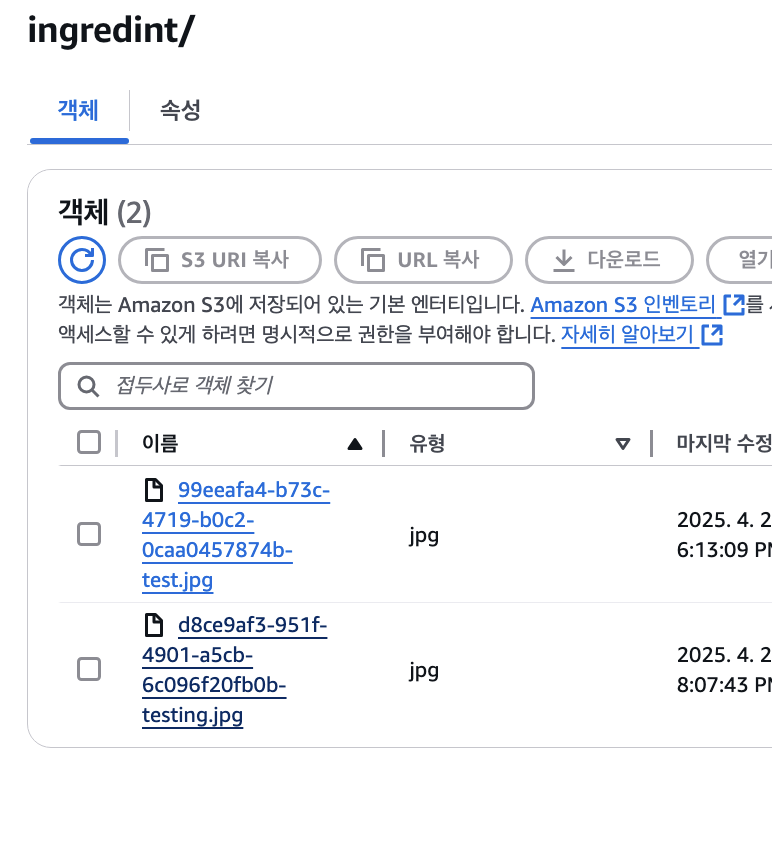Screen dimensions: 772x864
Task: Open the 99eeafa4-b73c test.jpg object link
Action: click(x=236, y=535)
